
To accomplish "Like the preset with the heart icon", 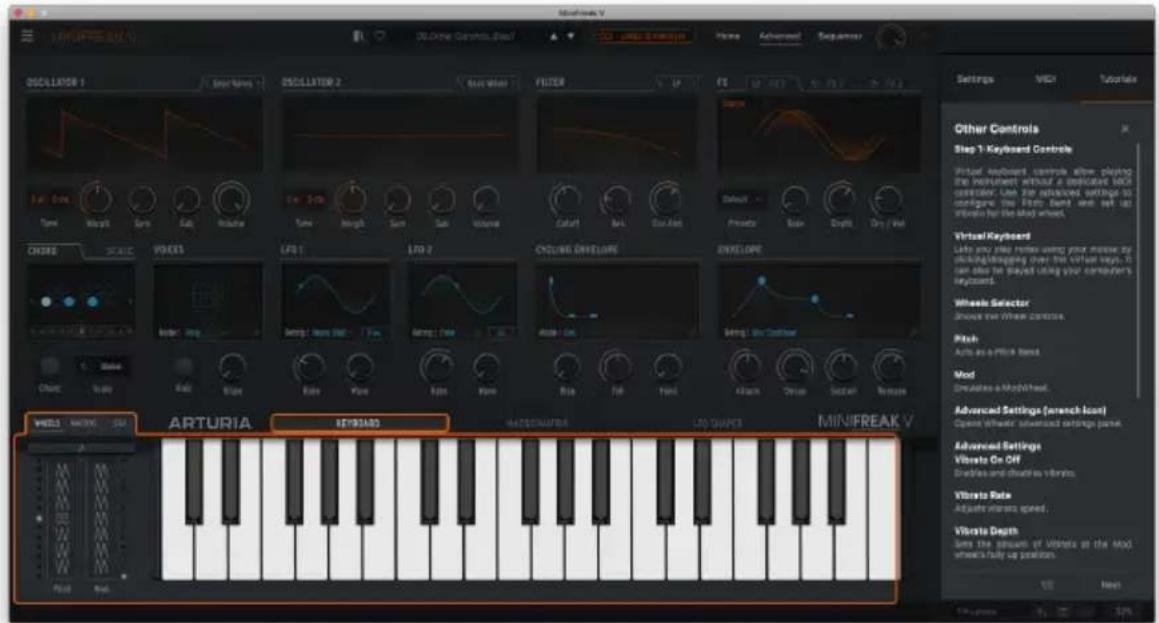I will click(x=379, y=35).
